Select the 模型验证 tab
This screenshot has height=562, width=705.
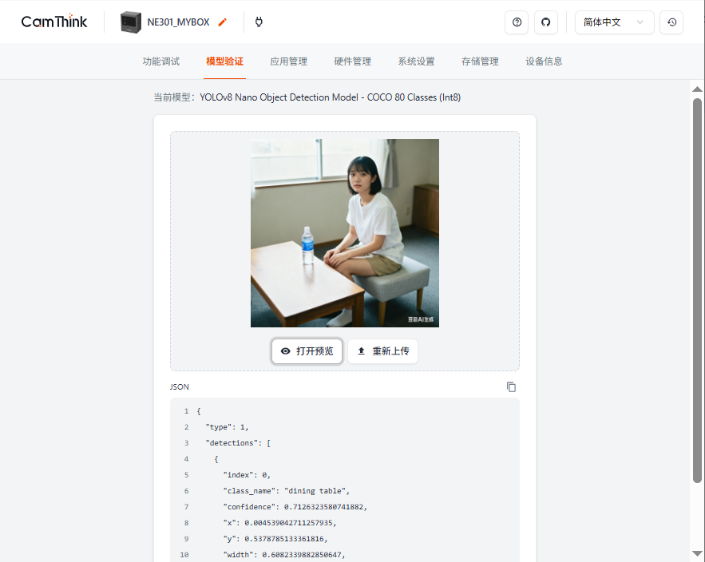point(225,62)
